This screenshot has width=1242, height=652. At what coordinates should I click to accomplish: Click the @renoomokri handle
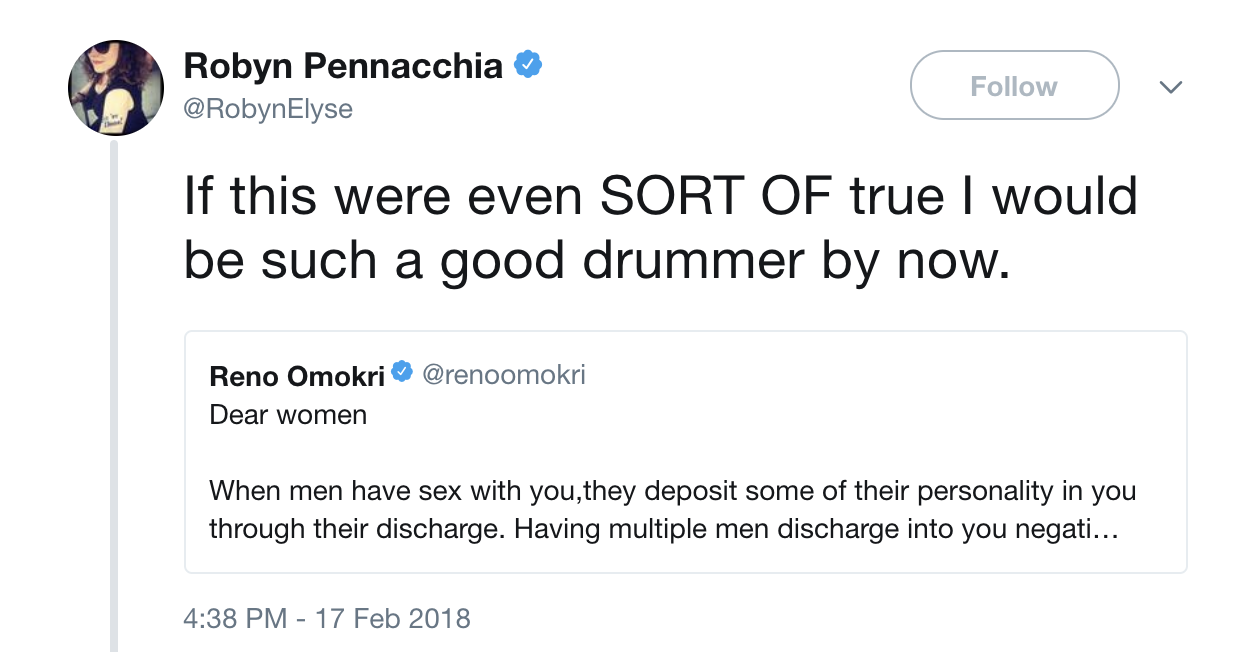504,375
